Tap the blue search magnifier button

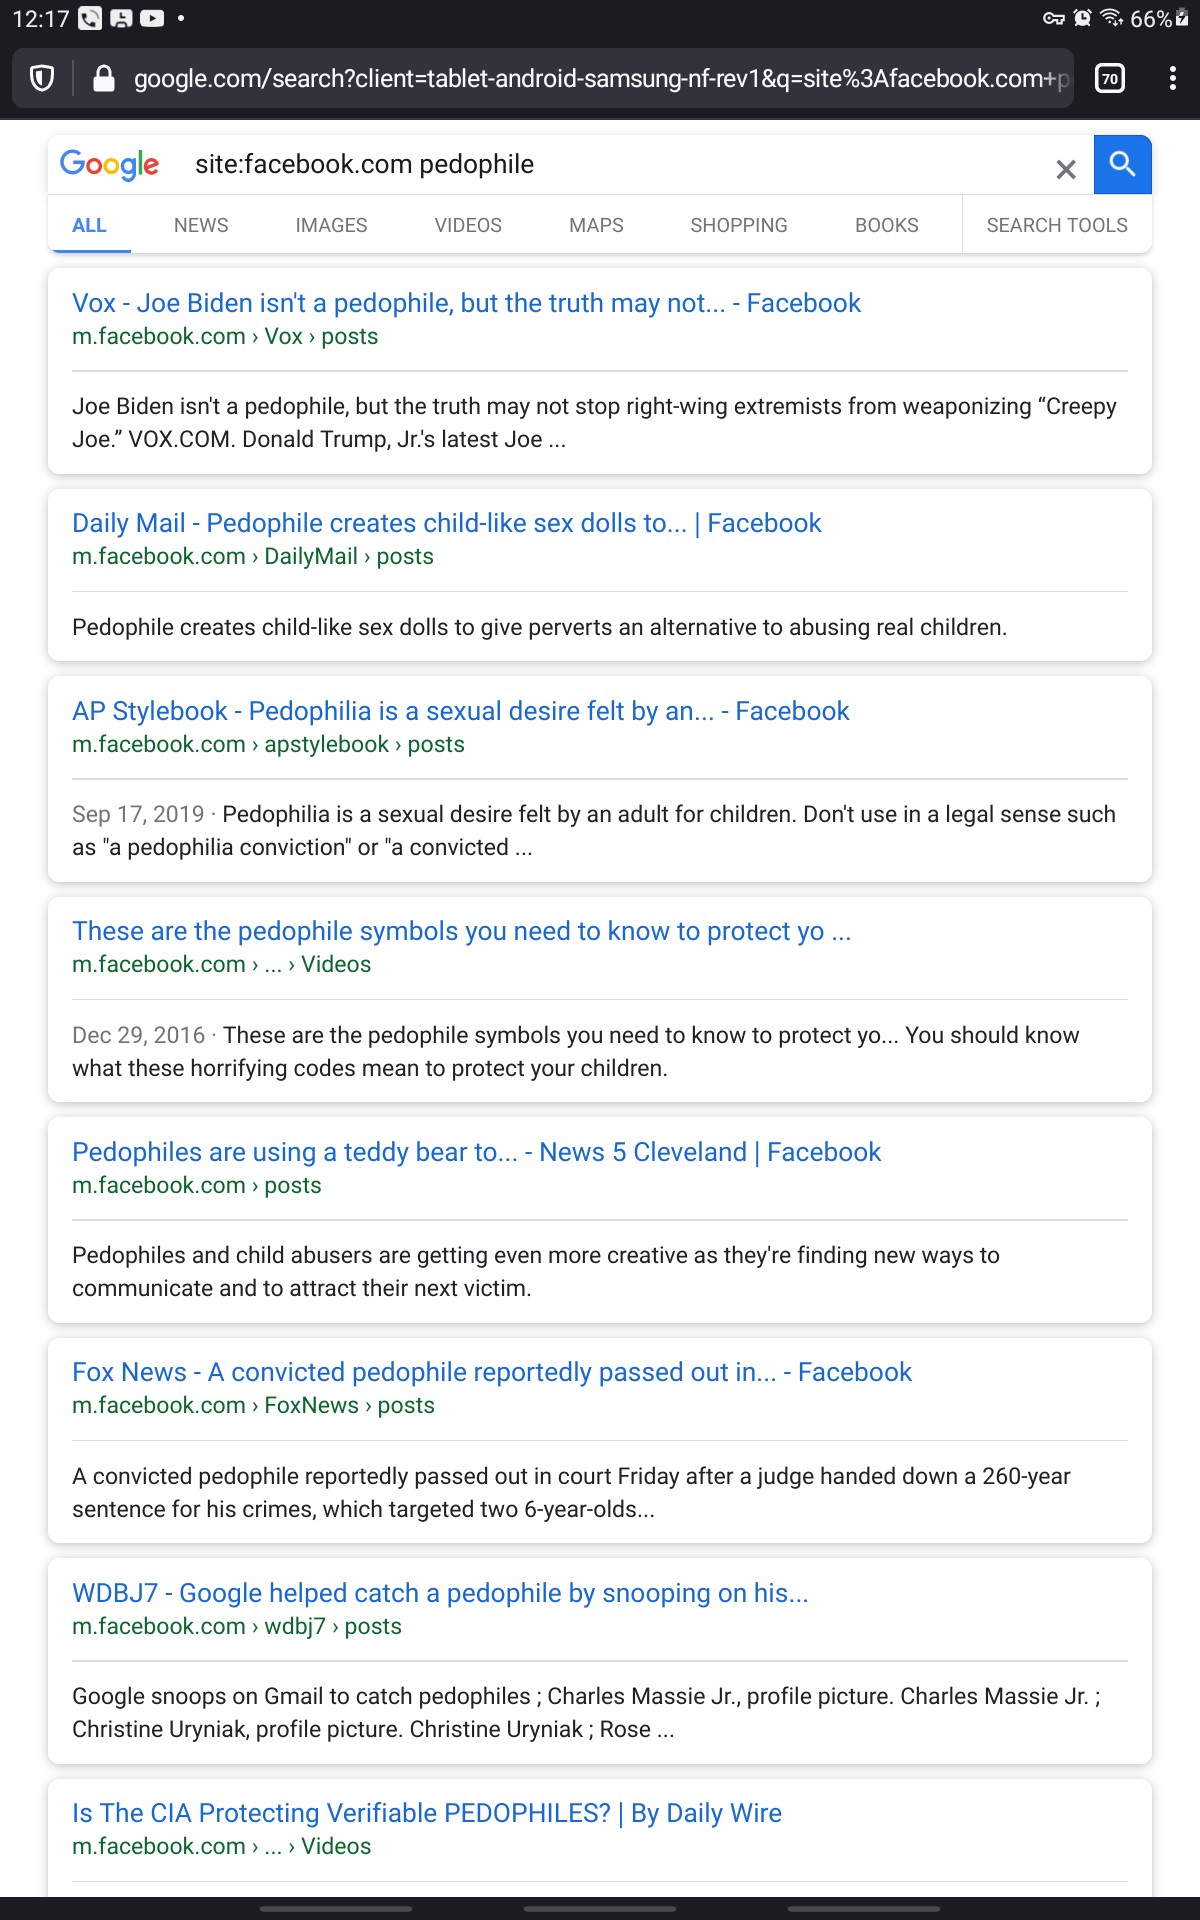tap(1122, 165)
